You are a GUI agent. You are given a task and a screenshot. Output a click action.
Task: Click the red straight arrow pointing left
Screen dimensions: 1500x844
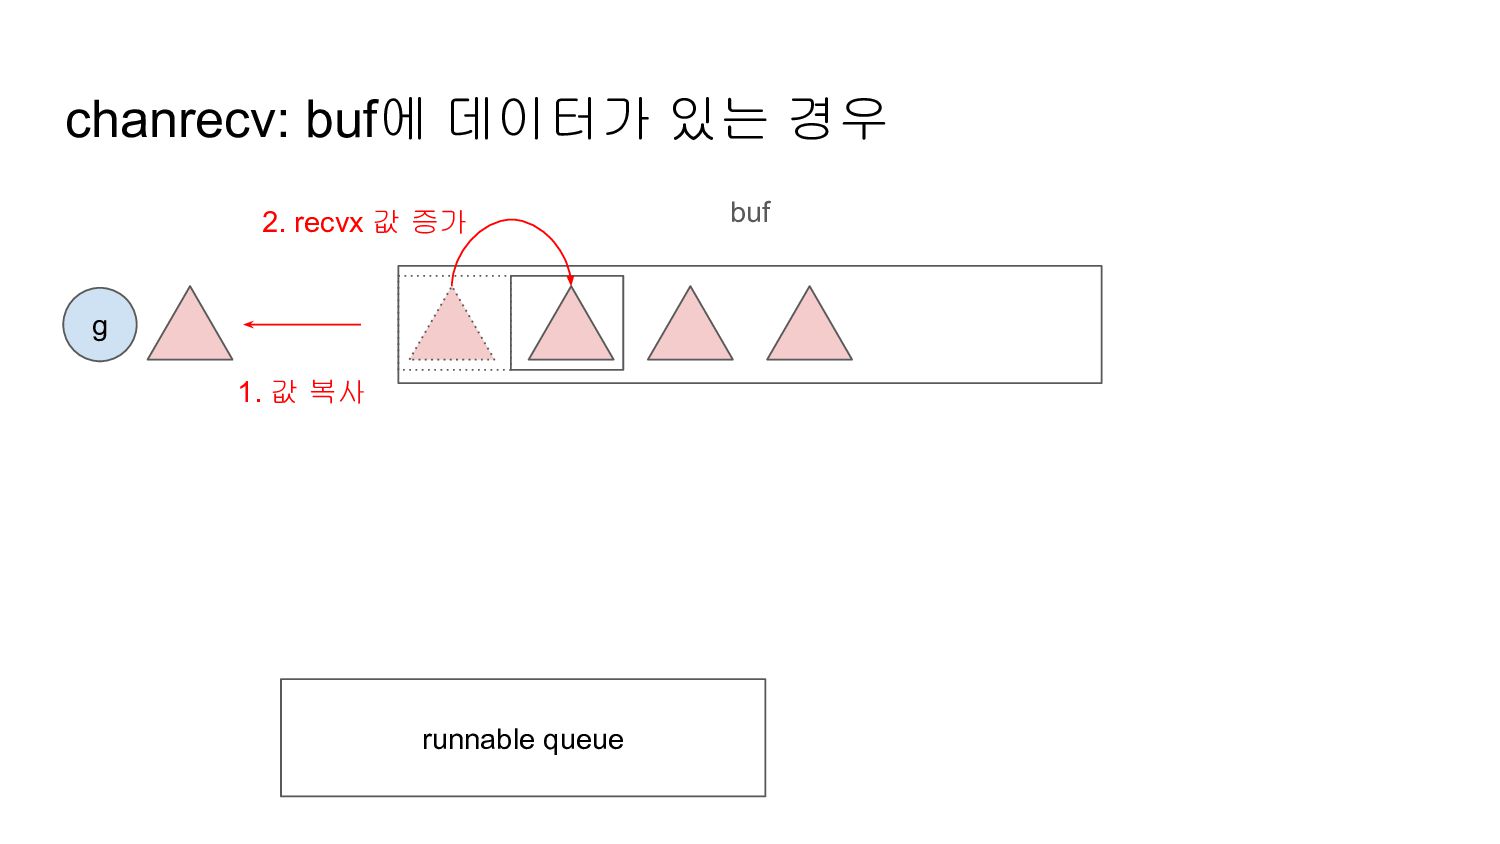pos(302,324)
